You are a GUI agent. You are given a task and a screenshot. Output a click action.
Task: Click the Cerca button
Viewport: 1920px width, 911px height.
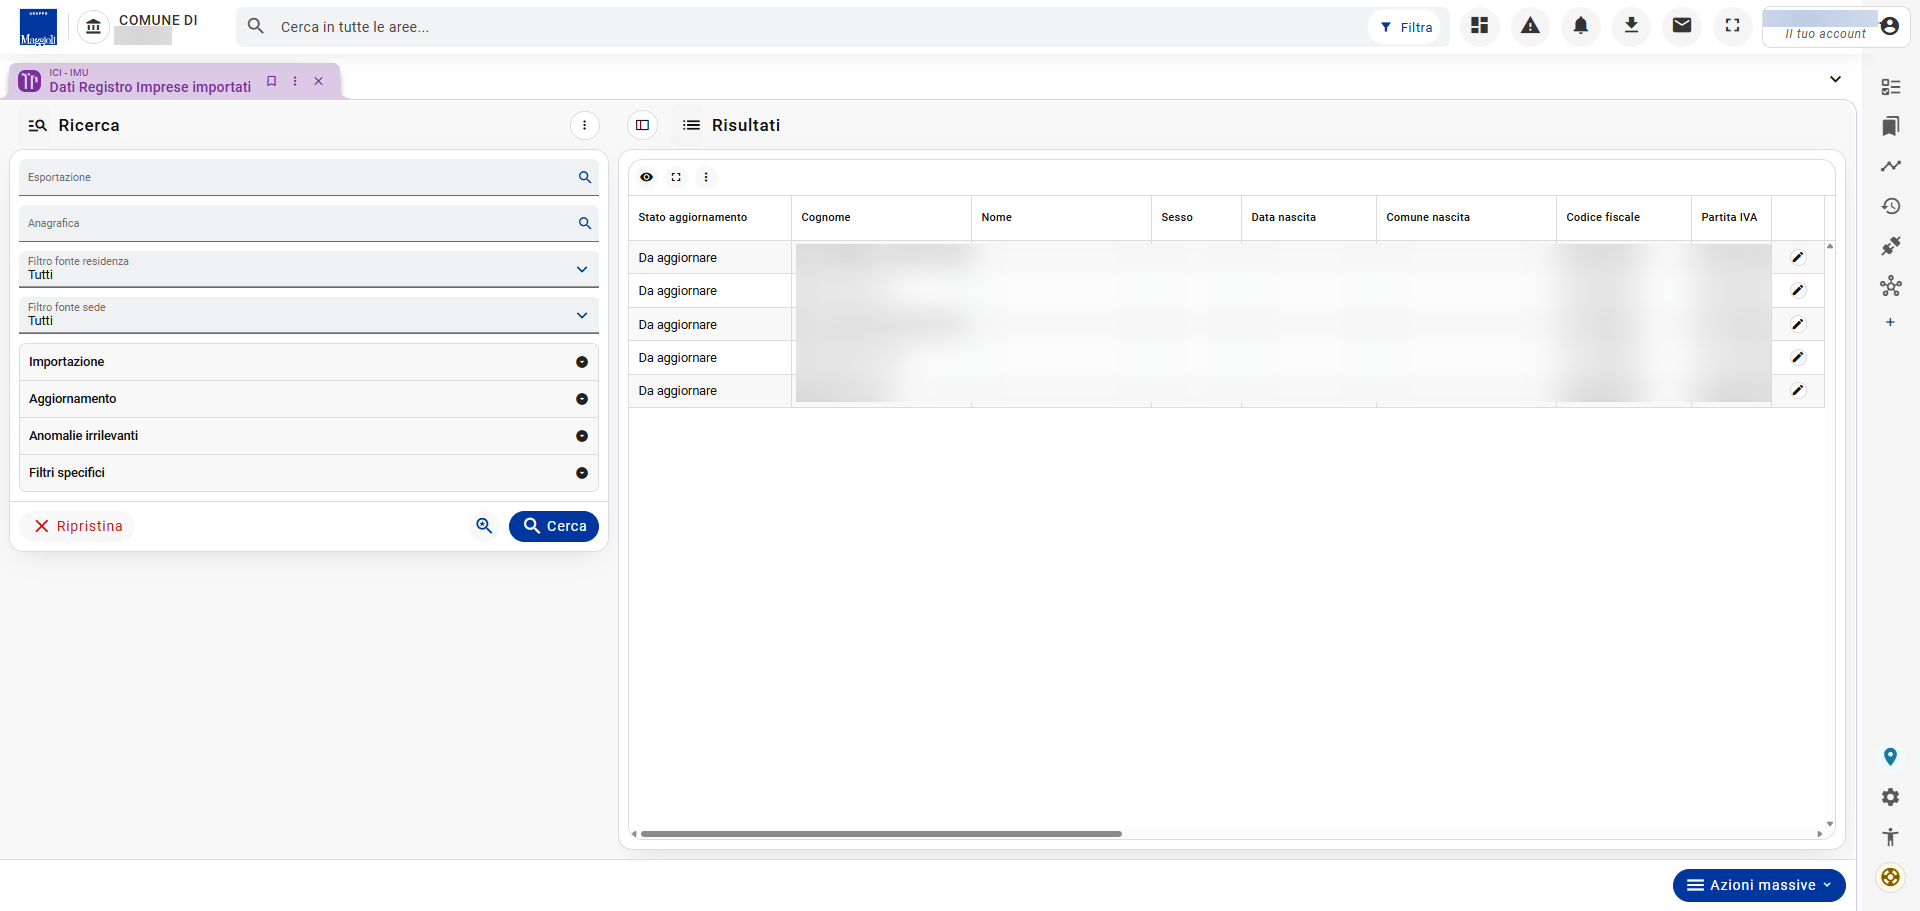tap(554, 526)
